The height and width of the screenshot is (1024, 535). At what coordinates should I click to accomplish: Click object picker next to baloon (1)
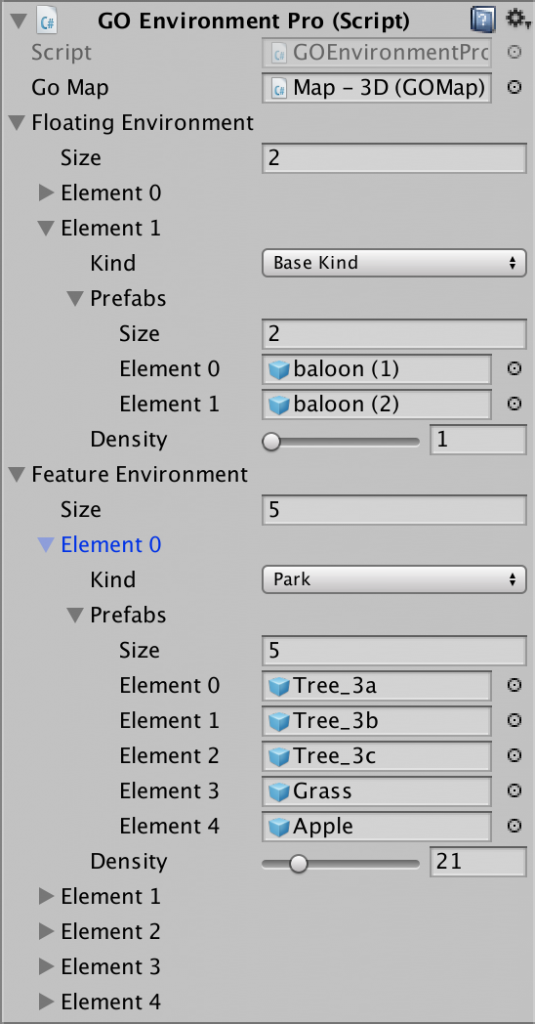coord(515,370)
